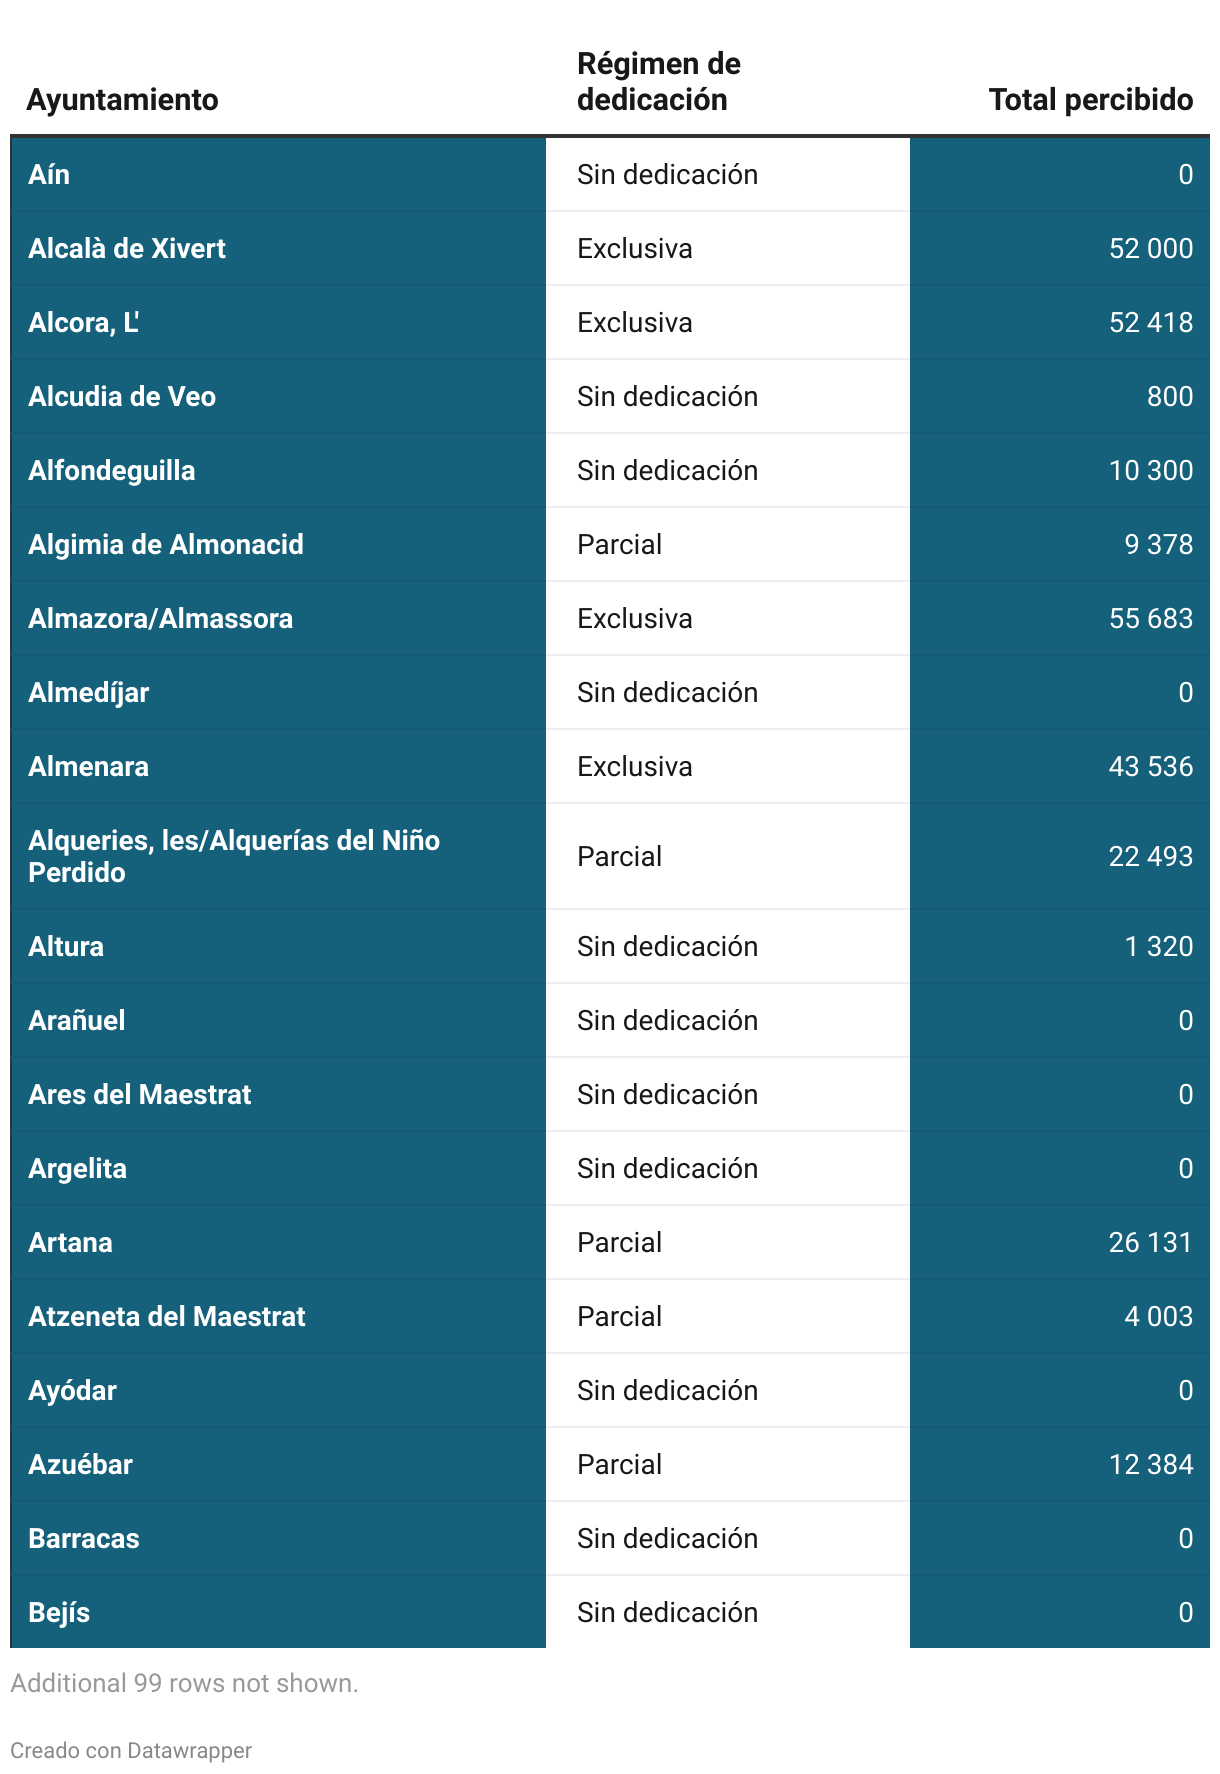Select the Algimia de Almonacid cell
Image resolution: width=1220 pixels, height=1774 pixels.
(x=278, y=544)
